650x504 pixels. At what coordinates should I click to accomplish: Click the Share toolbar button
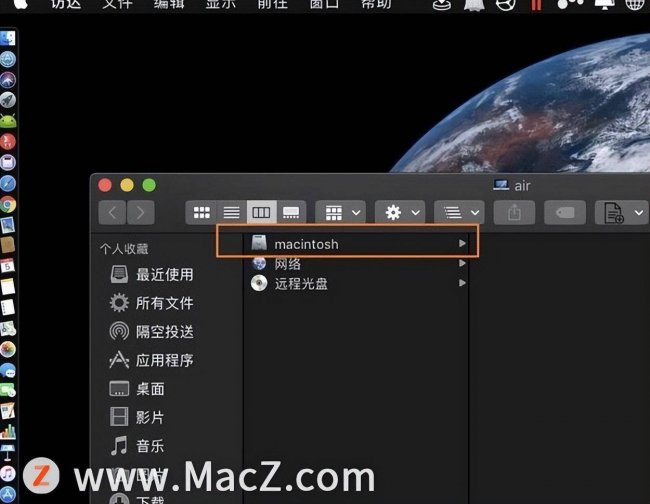click(514, 213)
